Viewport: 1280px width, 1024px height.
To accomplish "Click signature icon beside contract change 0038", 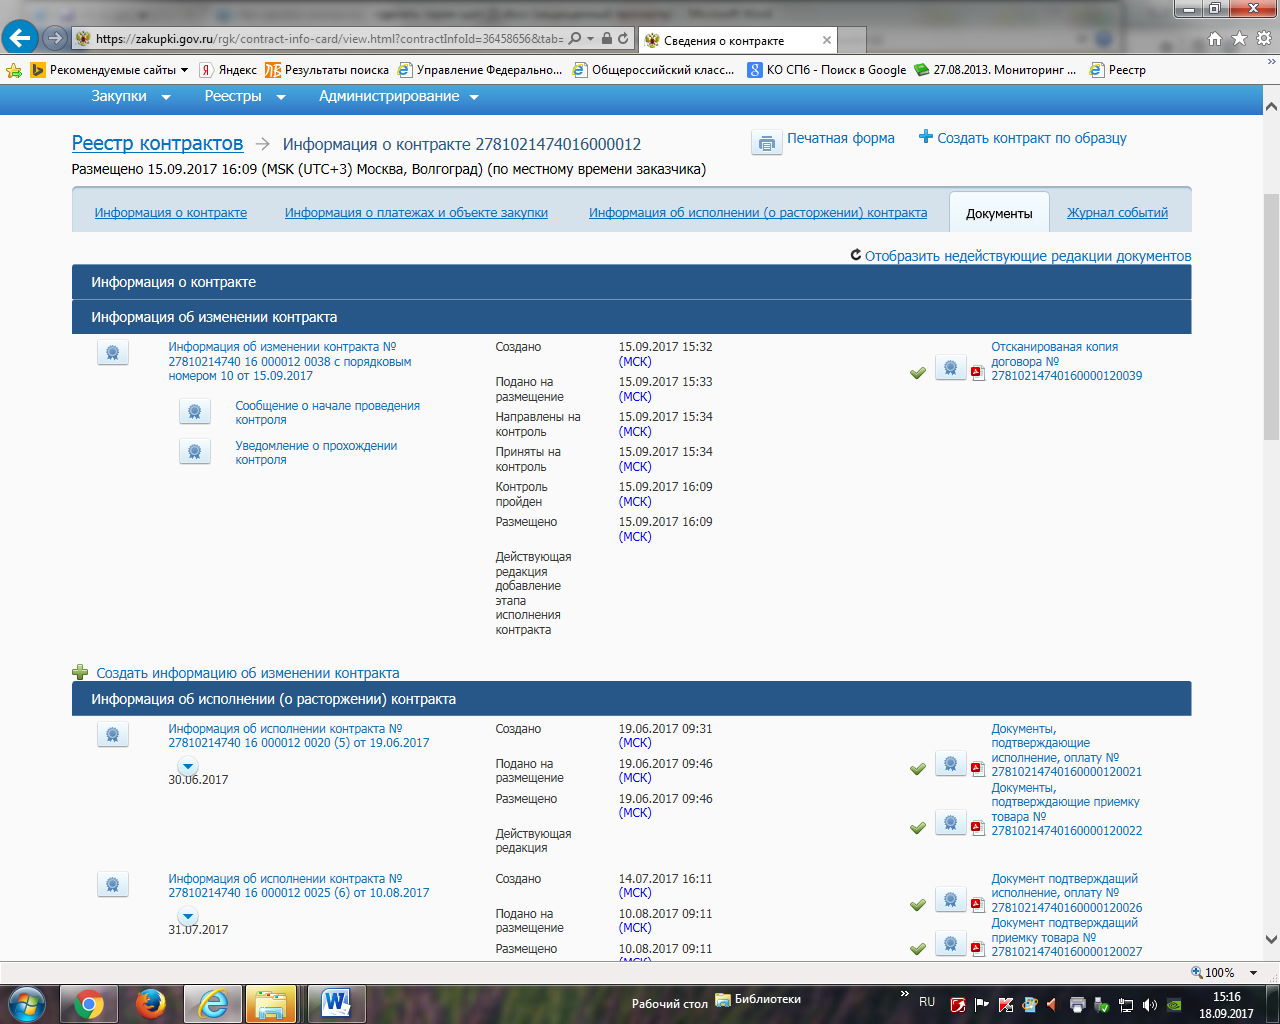I will pos(113,352).
